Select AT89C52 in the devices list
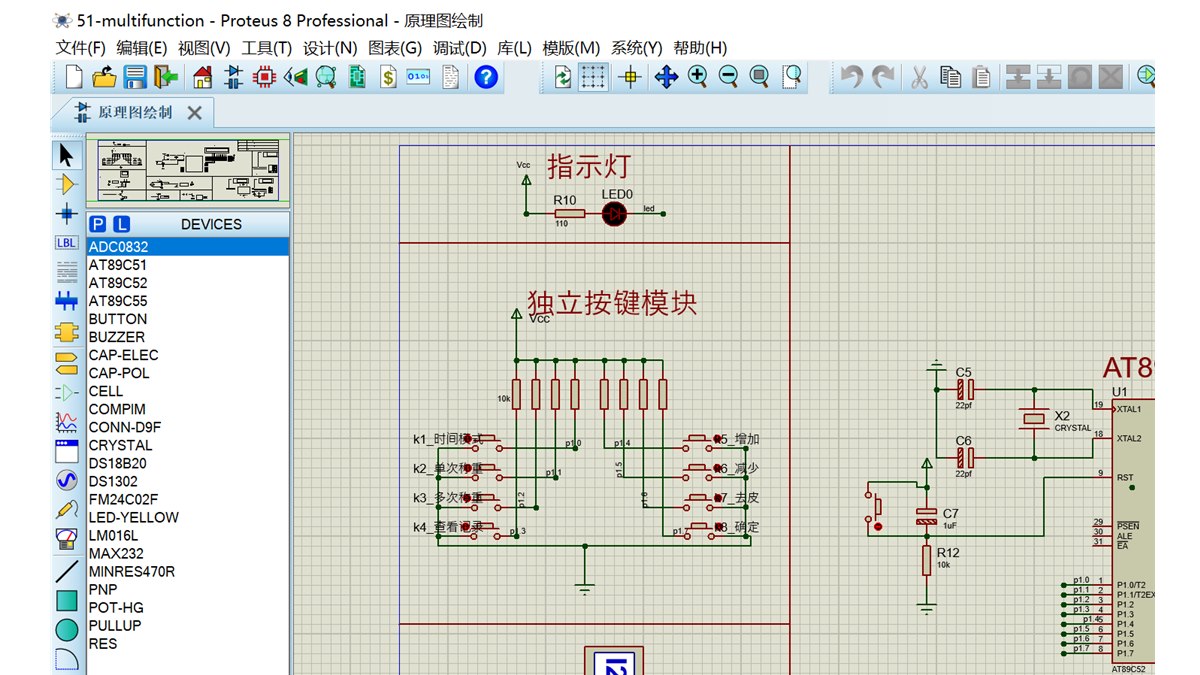The width and height of the screenshot is (1200, 675). [188, 283]
